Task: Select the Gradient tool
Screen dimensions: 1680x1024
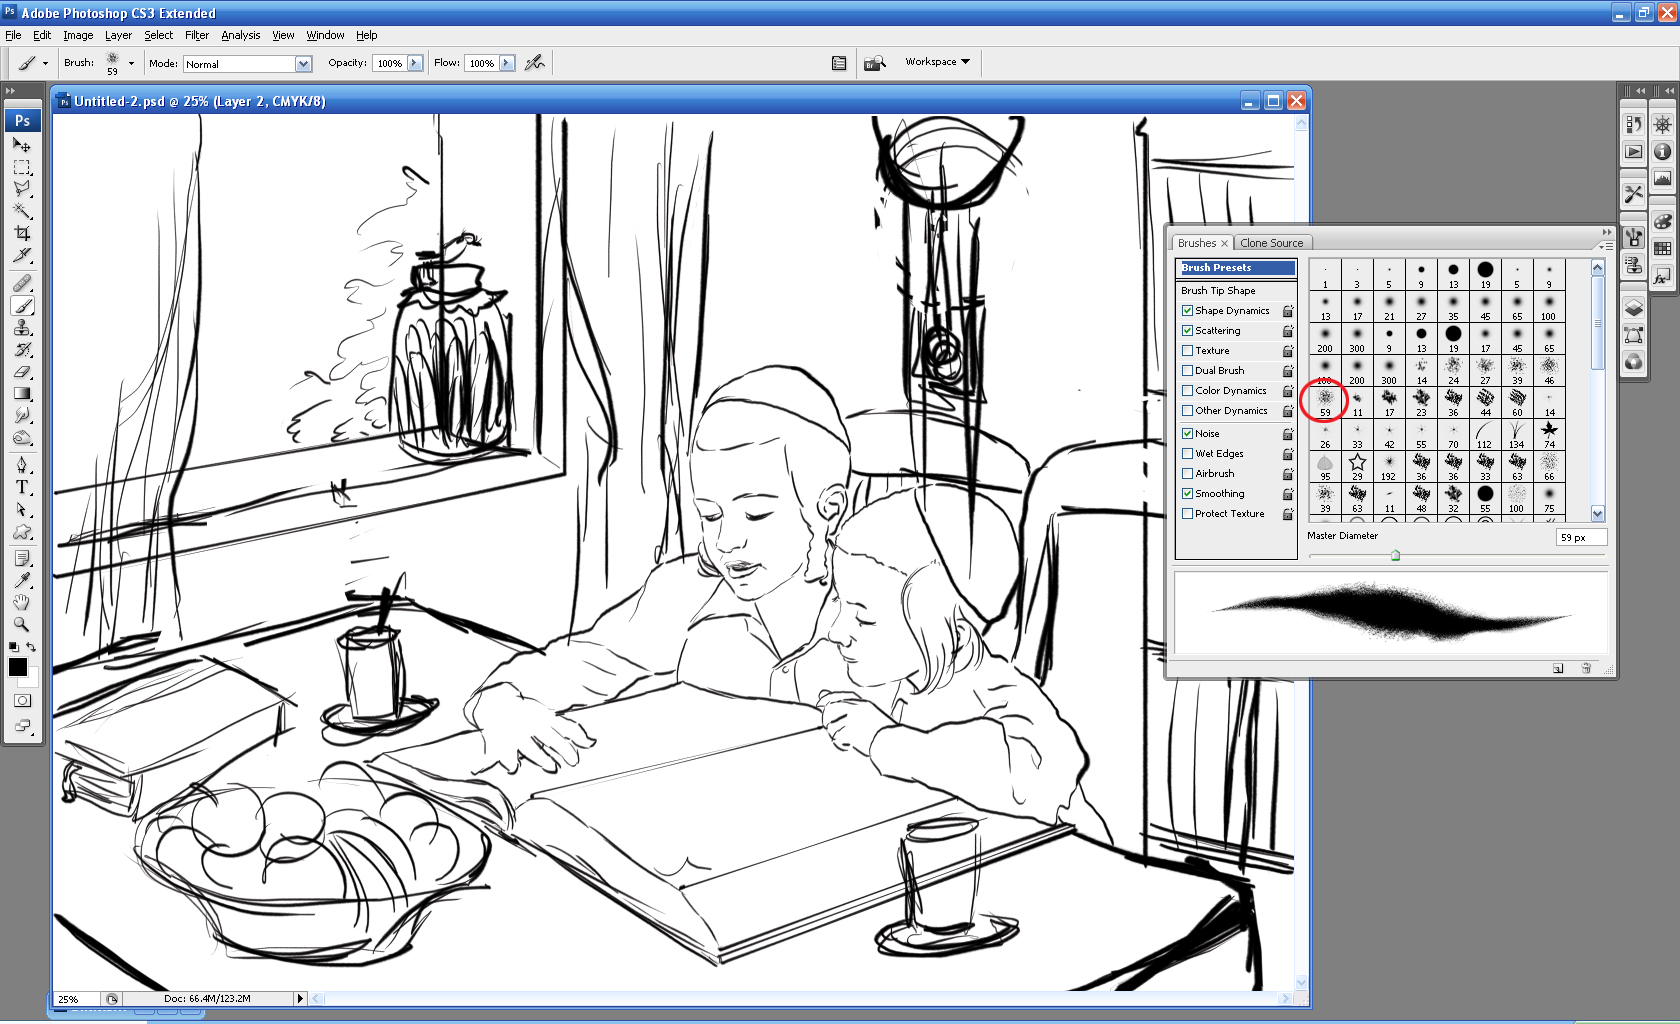Action: [21, 394]
